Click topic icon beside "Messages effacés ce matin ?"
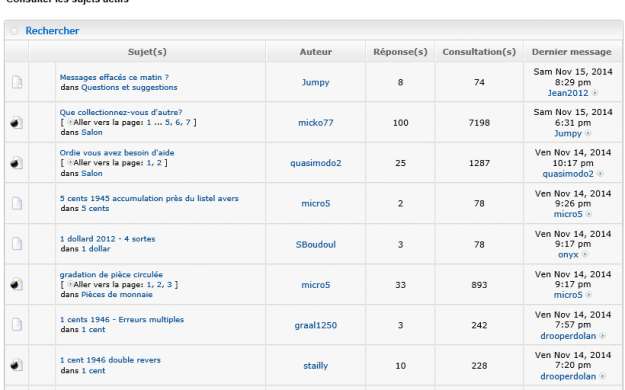 17,82
